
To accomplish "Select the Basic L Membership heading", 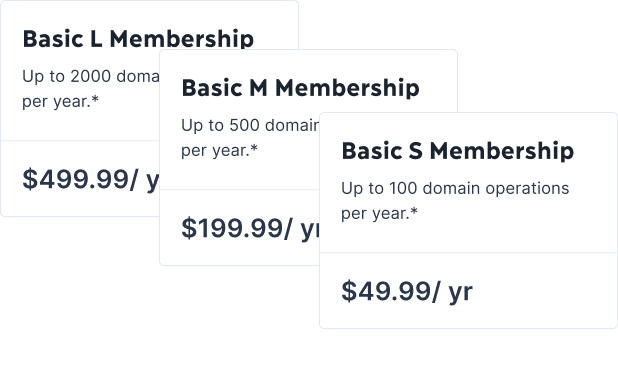I will (x=138, y=39).
